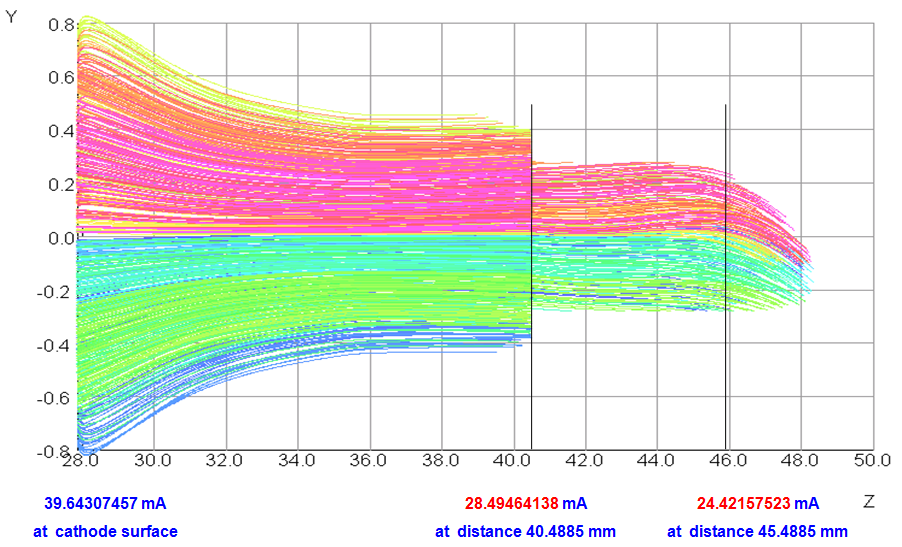
Task: Click the 0.4 tick on the Y axis
Action: tap(61, 131)
